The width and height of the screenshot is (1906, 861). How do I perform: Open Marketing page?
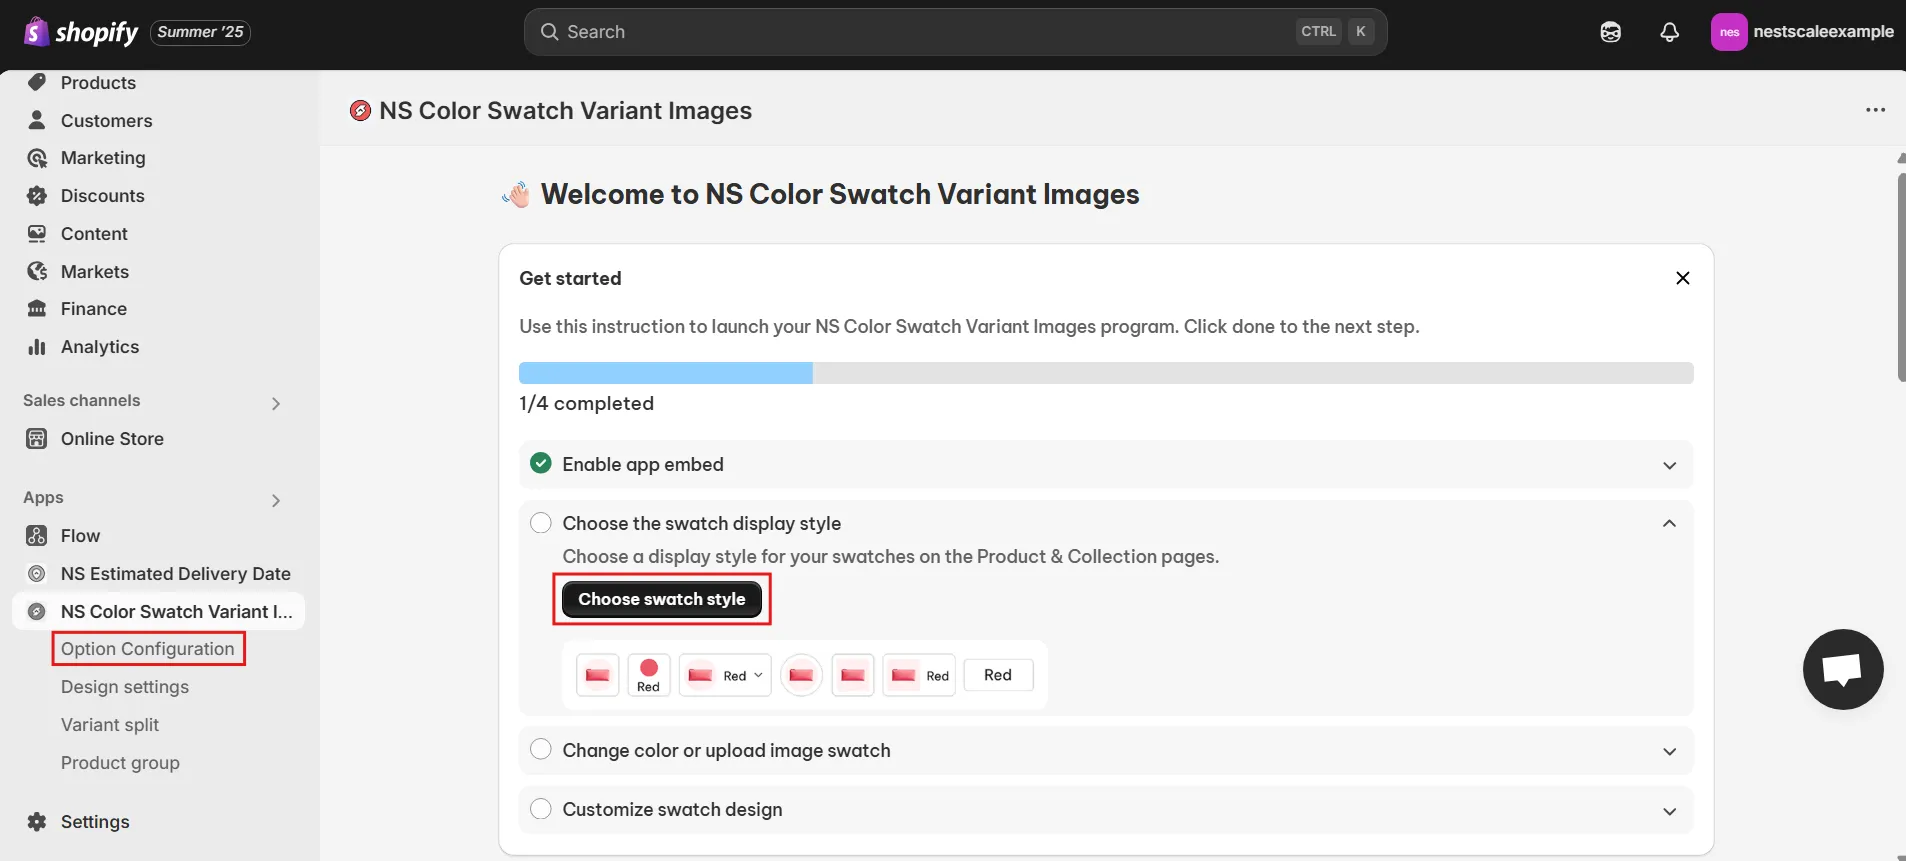click(103, 158)
